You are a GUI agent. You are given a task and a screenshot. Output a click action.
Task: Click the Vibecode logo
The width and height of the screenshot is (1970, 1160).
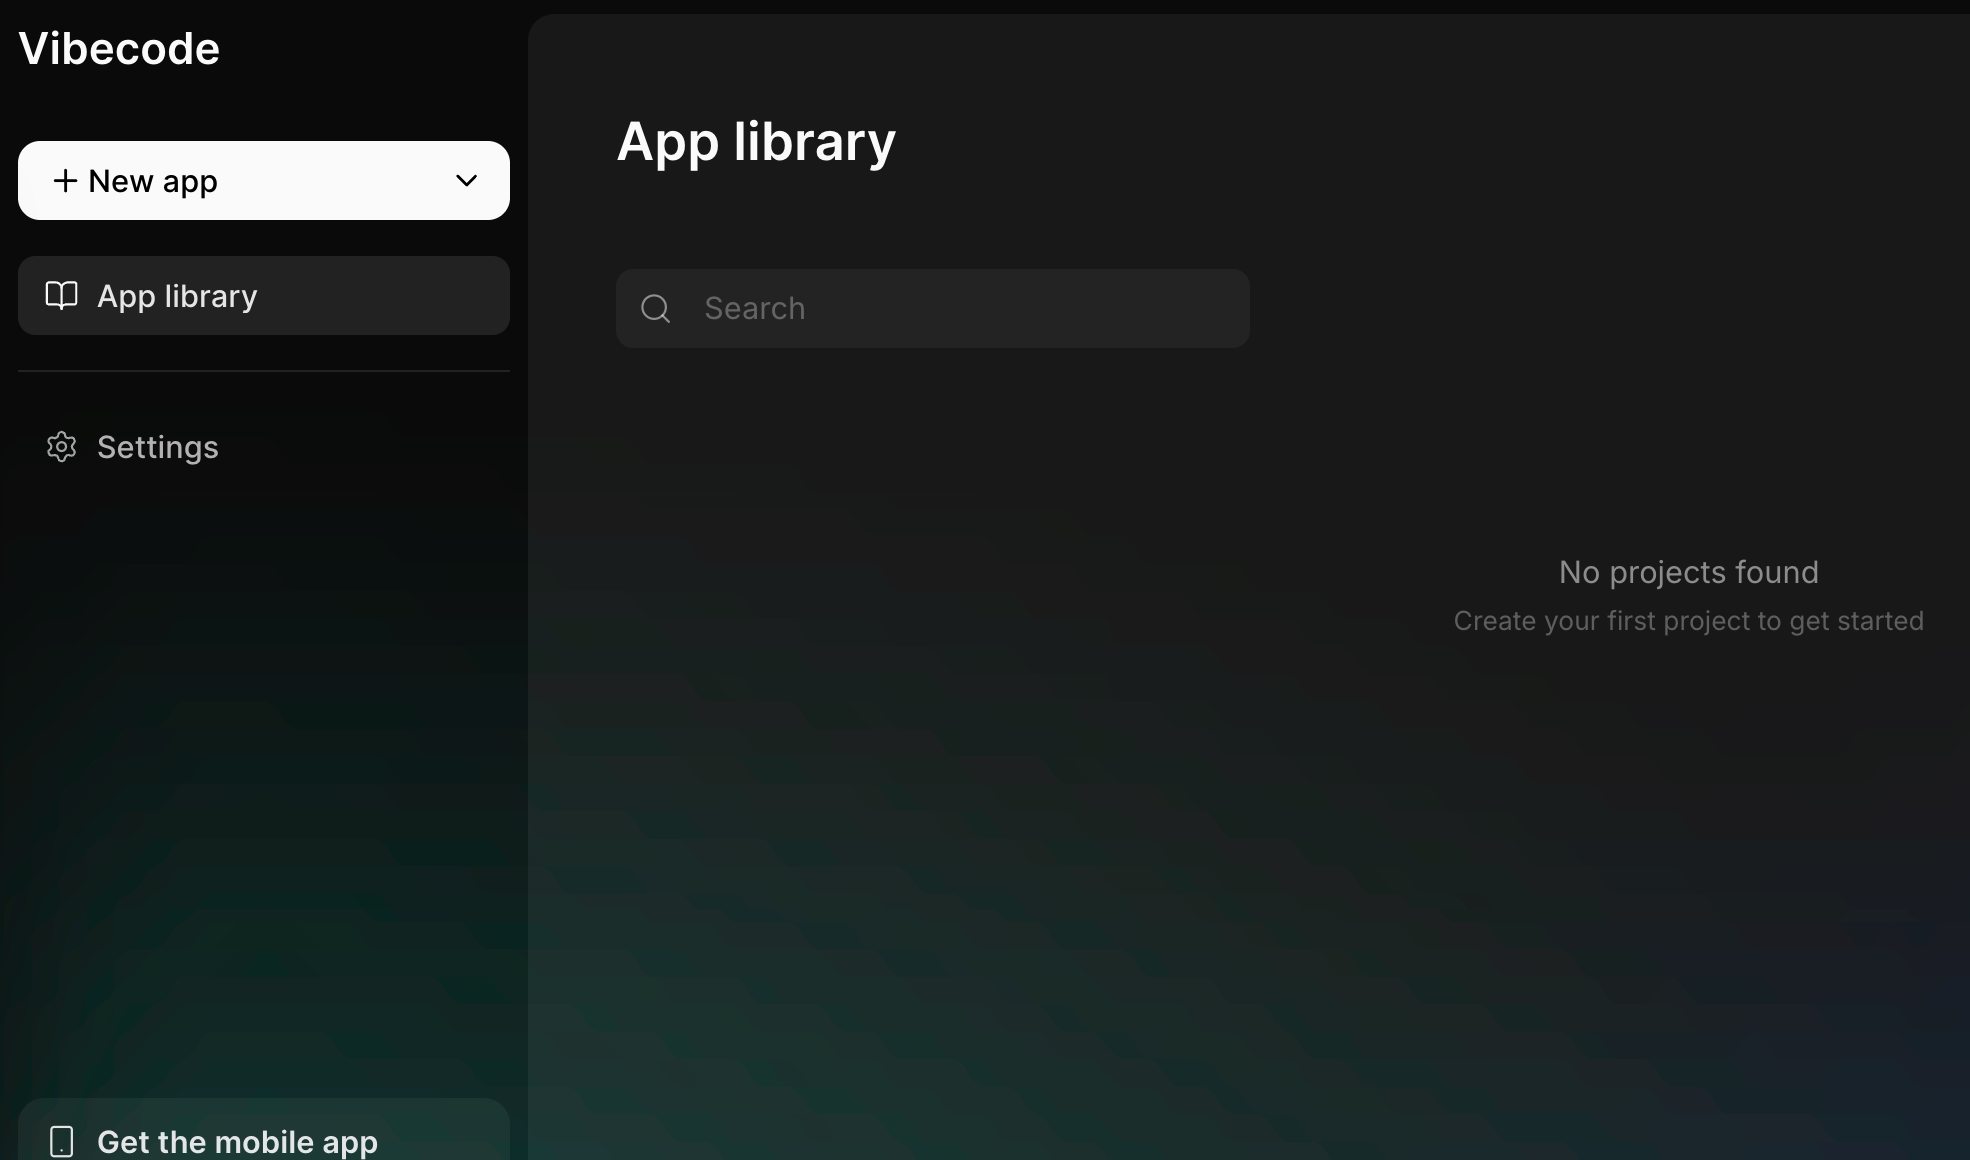(119, 49)
